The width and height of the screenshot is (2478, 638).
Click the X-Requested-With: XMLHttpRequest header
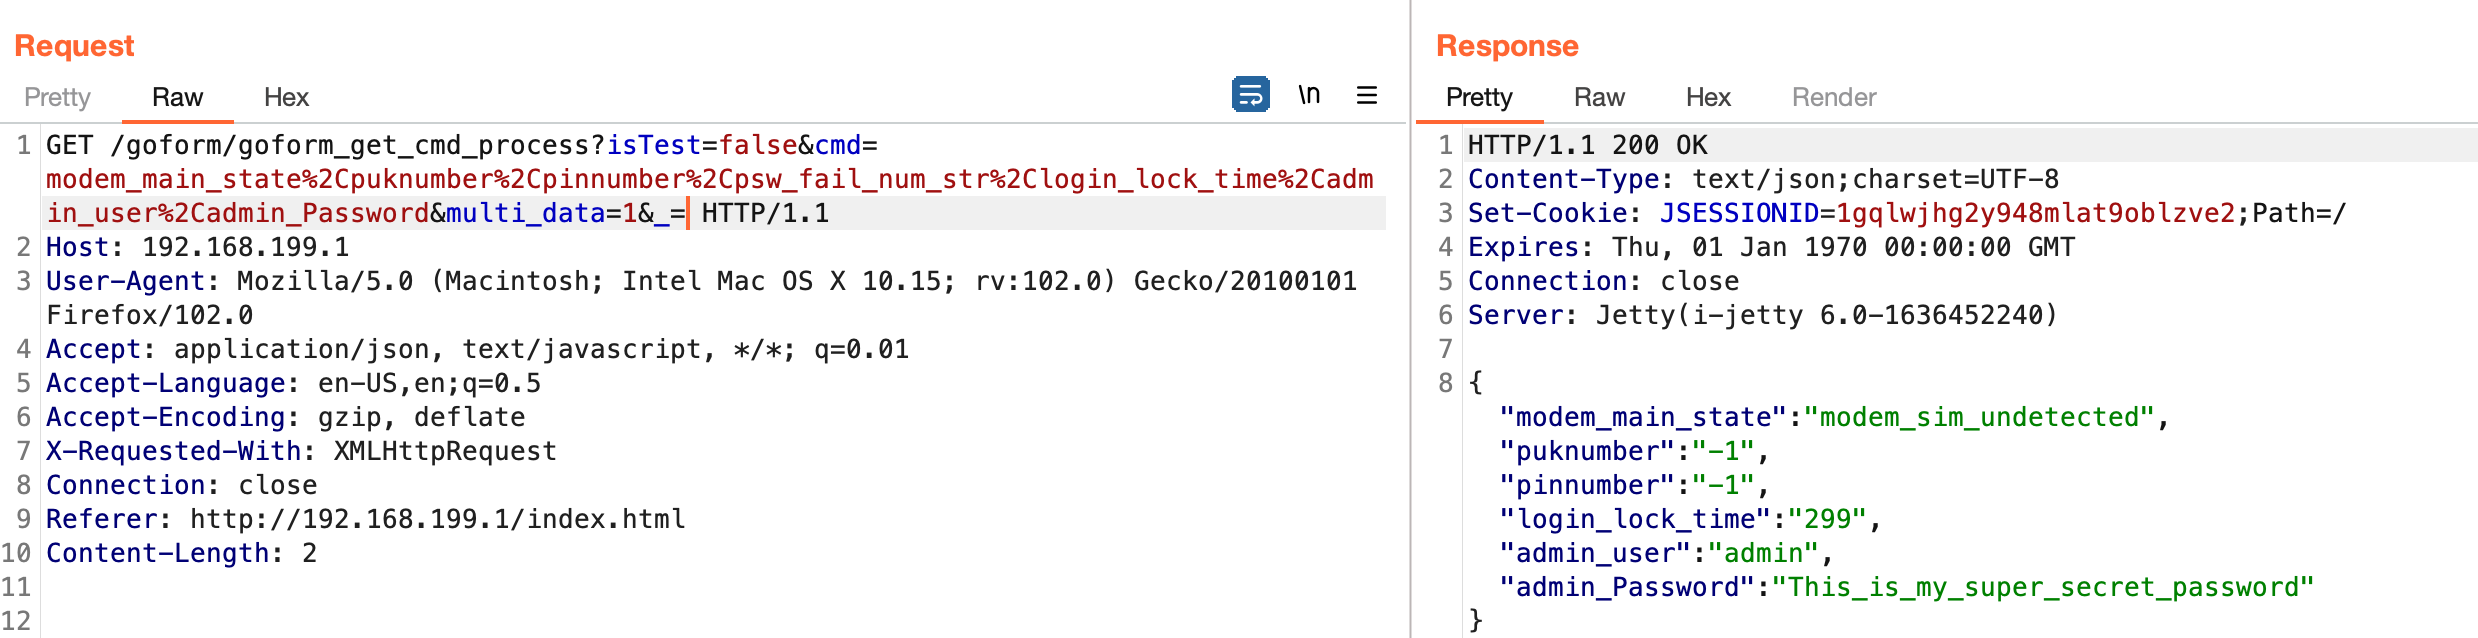(x=301, y=451)
